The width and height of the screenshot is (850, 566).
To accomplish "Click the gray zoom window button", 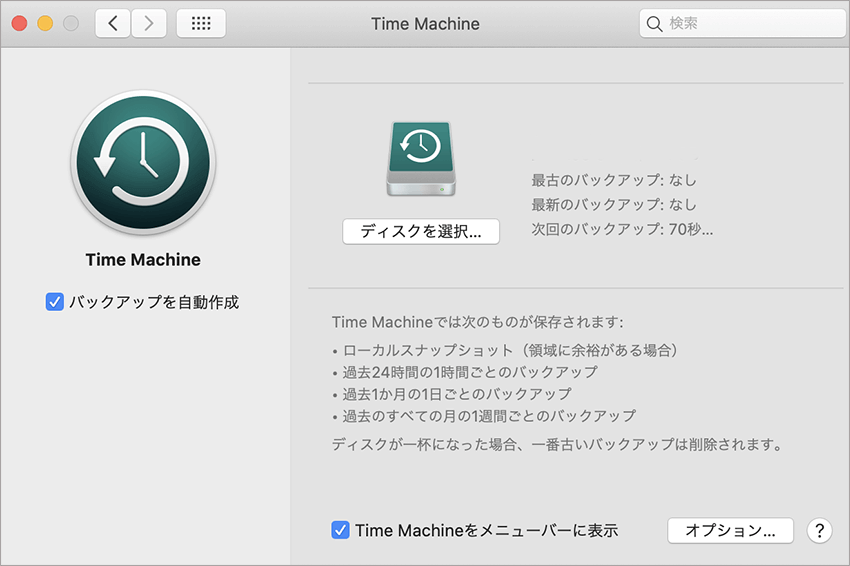I will click(70, 23).
